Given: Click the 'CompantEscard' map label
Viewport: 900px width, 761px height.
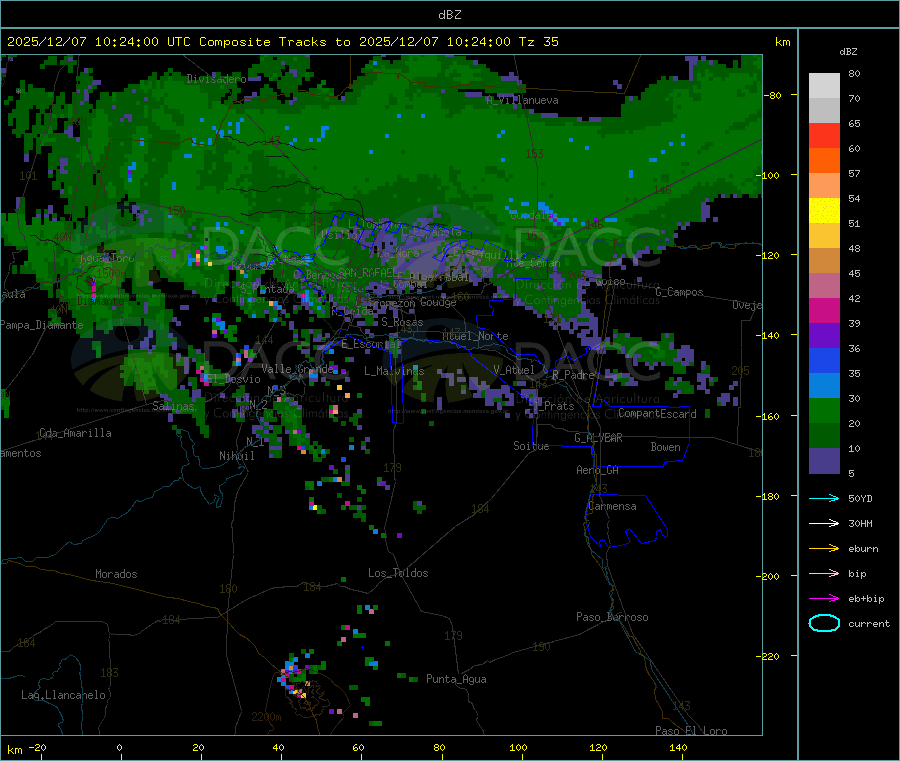Looking at the screenshot, I should coord(657,413).
